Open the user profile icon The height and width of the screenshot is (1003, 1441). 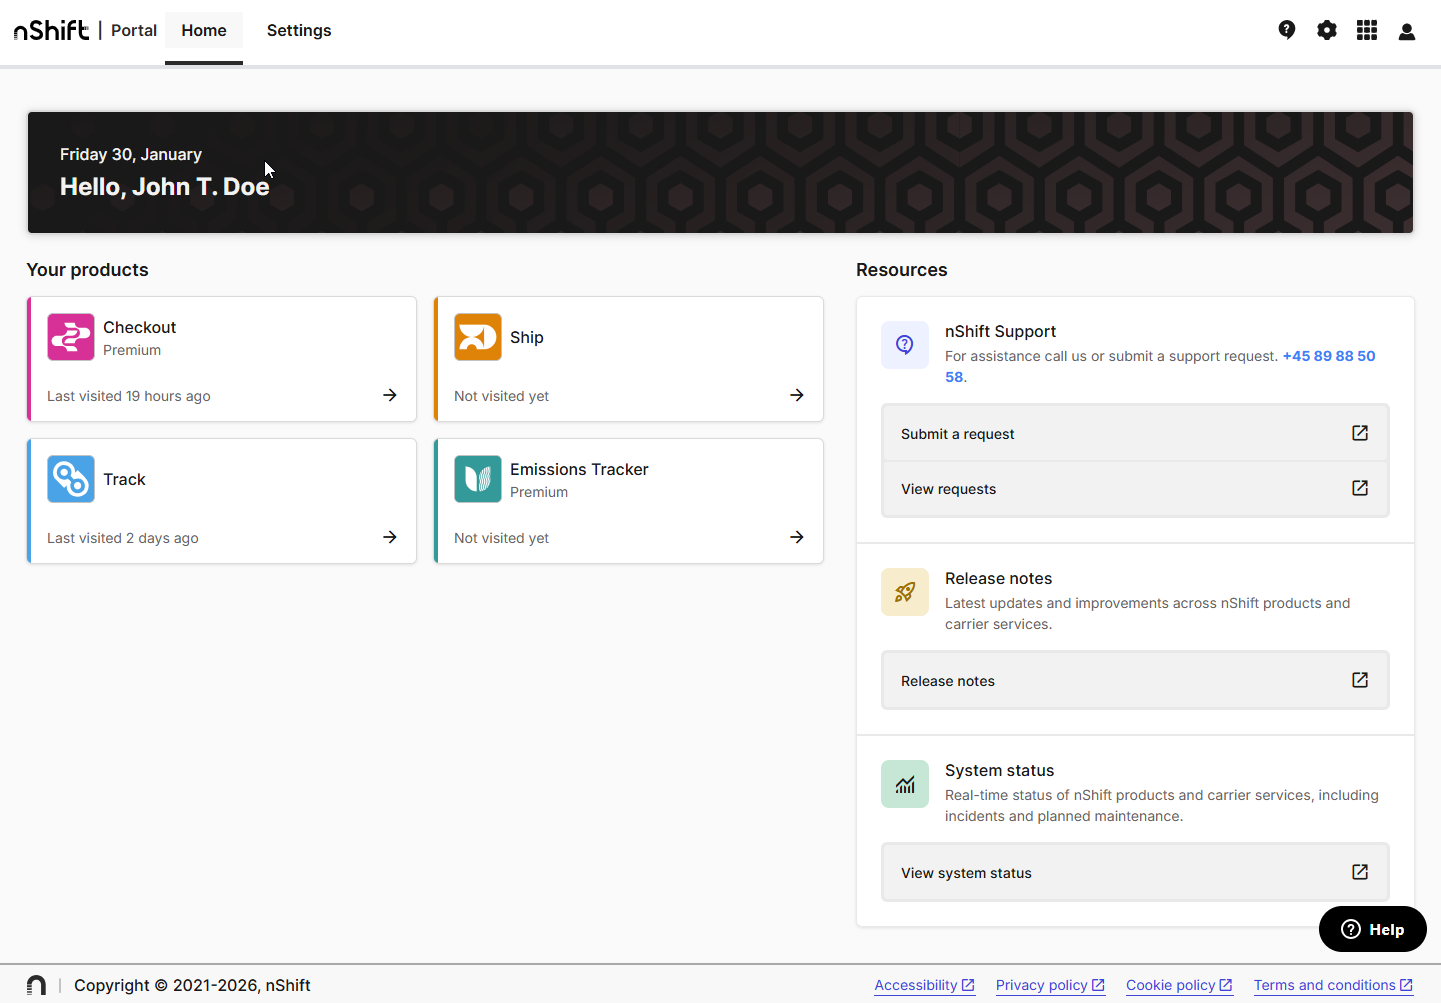click(1407, 31)
